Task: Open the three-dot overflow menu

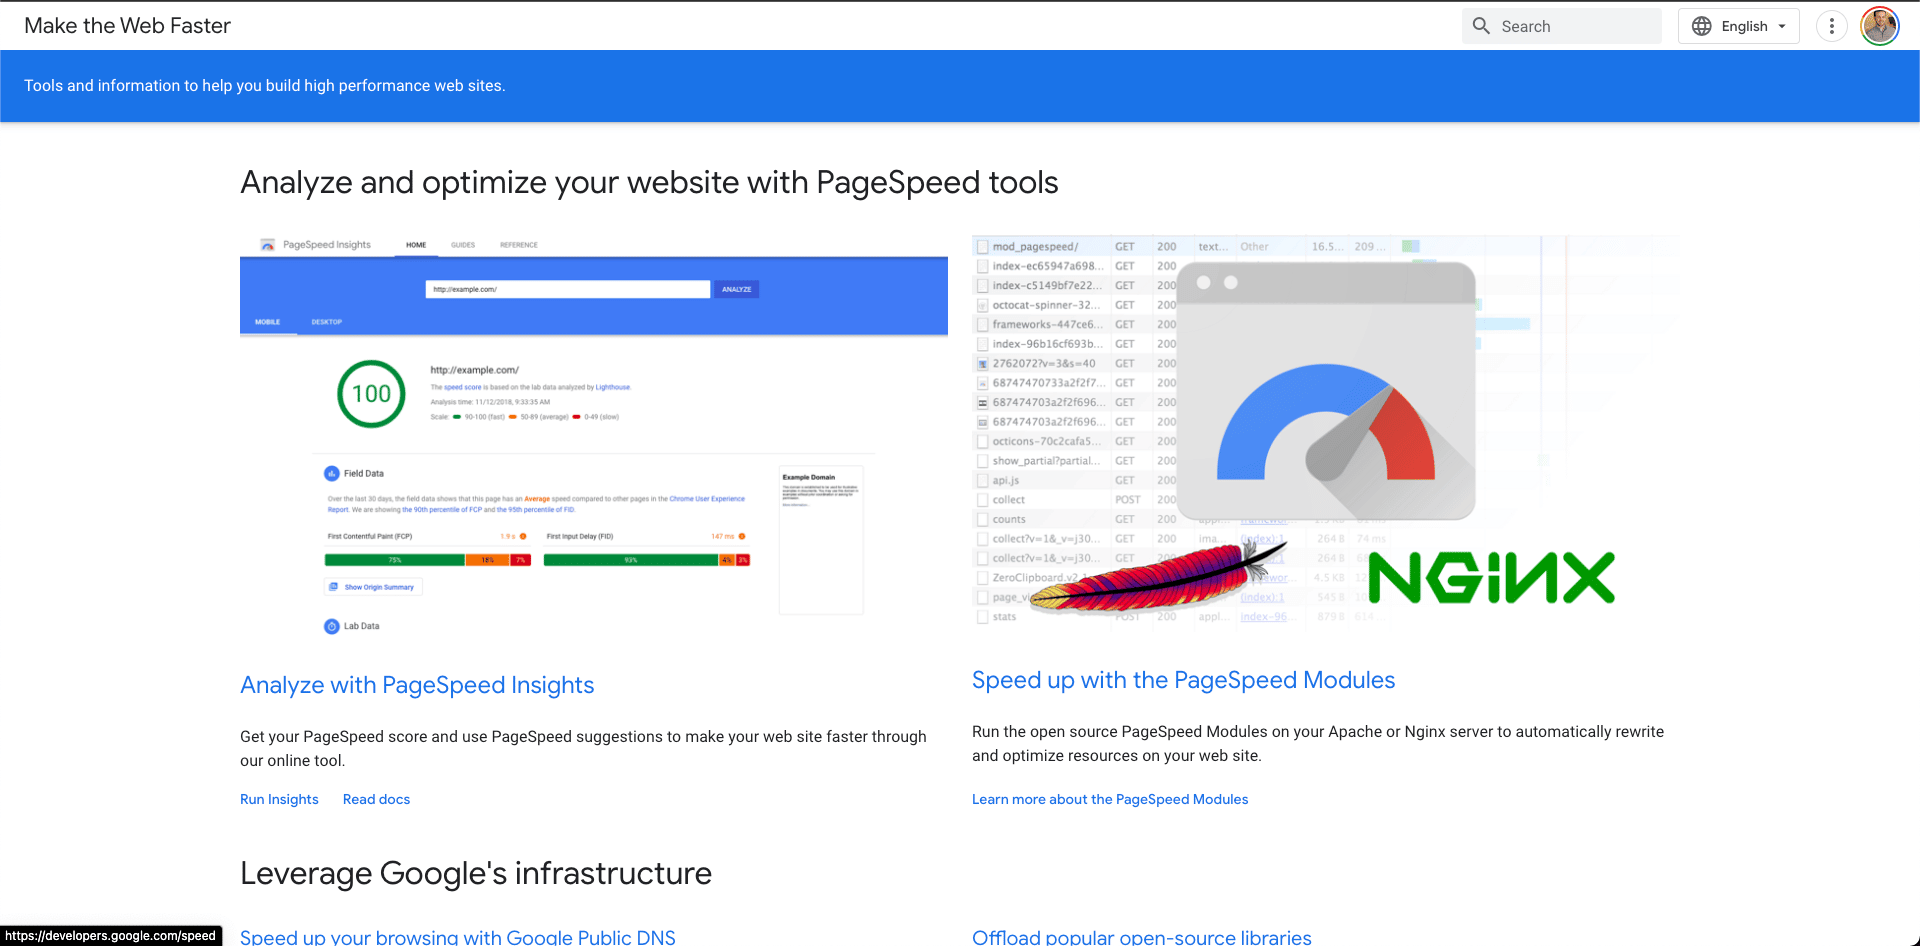Action: click(x=1832, y=26)
